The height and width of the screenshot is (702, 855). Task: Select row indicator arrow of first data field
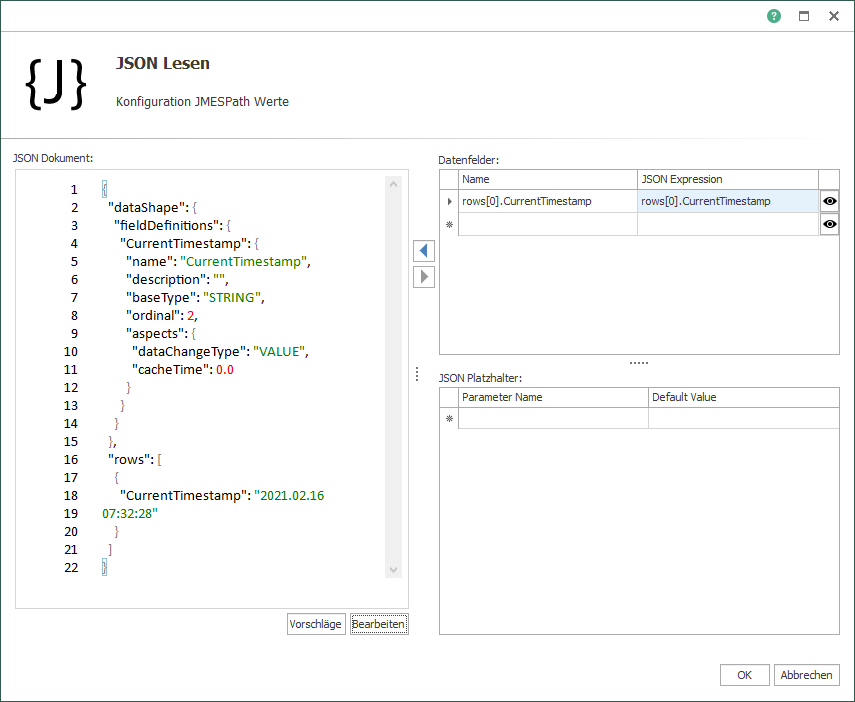pyautogui.click(x=449, y=201)
